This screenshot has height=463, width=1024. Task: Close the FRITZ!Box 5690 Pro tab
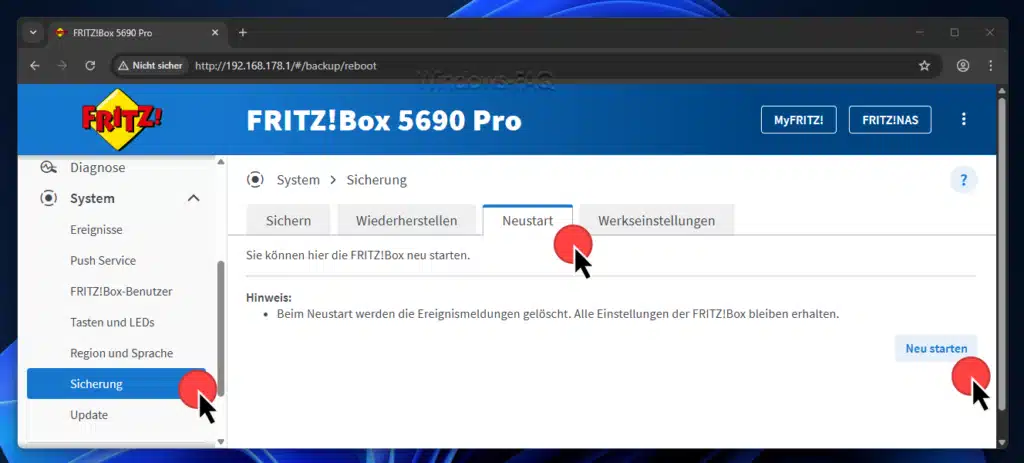coord(215,33)
